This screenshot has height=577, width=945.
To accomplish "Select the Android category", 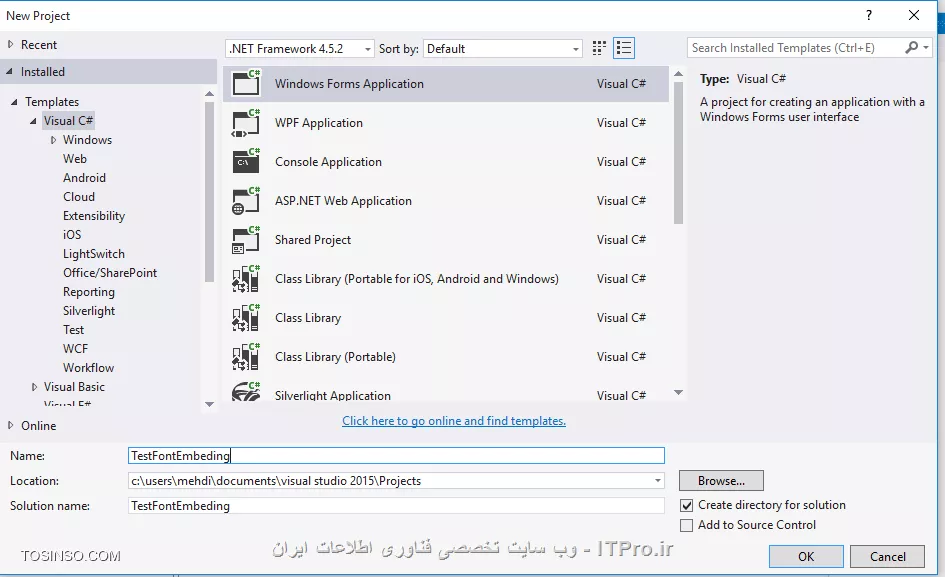I will [x=84, y=178].
